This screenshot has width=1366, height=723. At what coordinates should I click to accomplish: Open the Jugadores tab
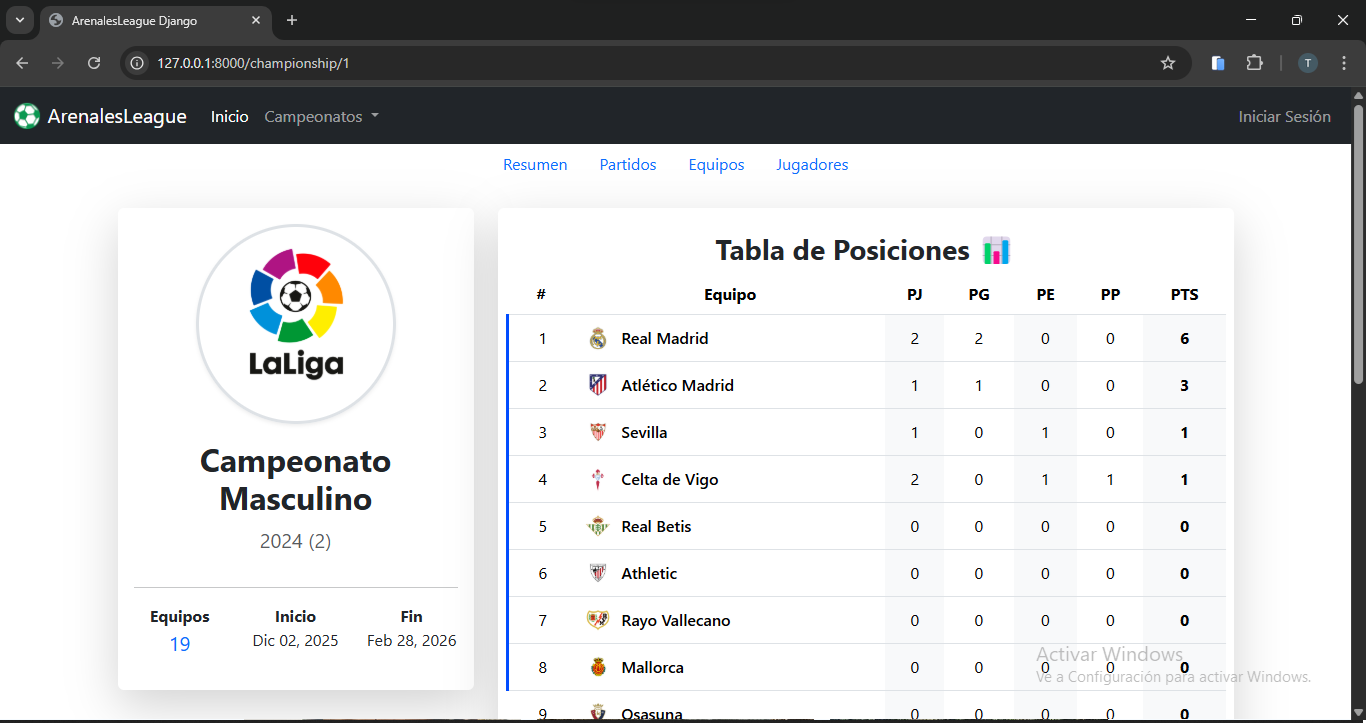[812, 165]
